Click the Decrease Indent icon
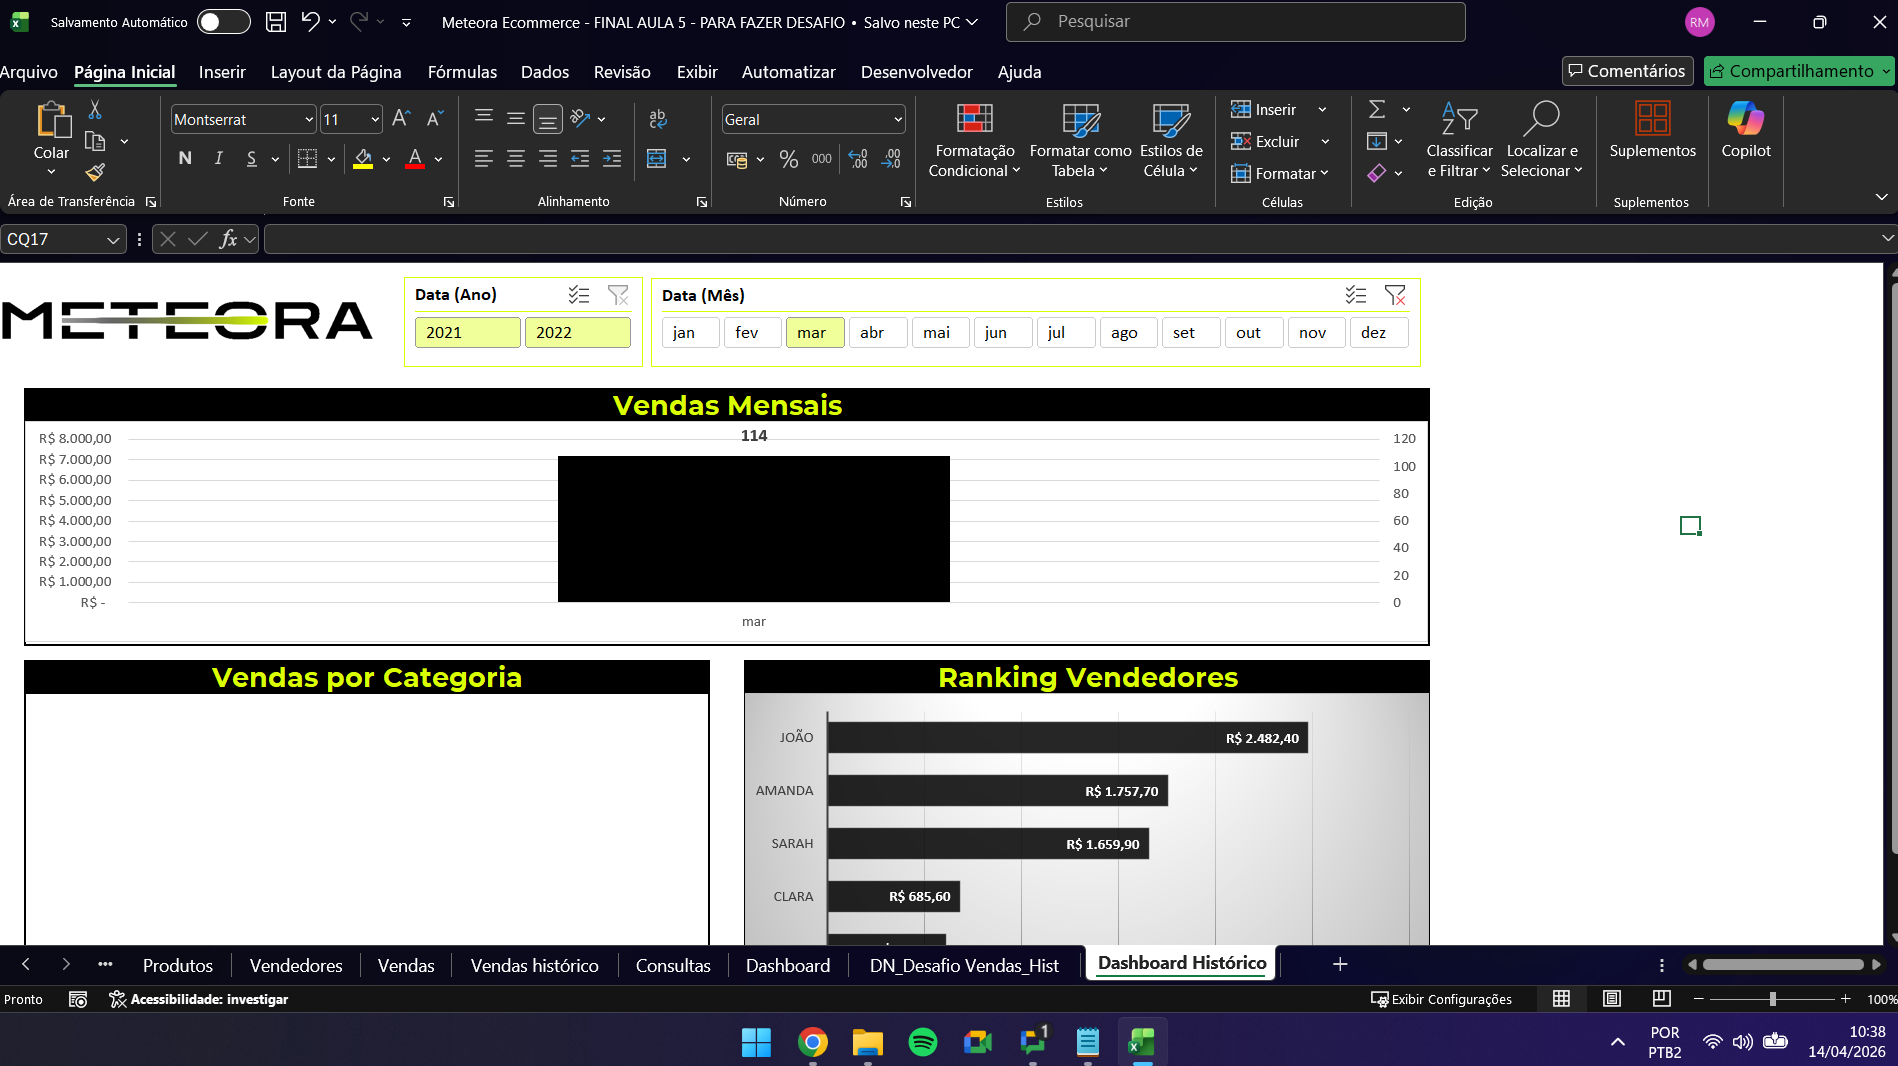Viewport: 1898px width, 1066px height. click(580, 159)
